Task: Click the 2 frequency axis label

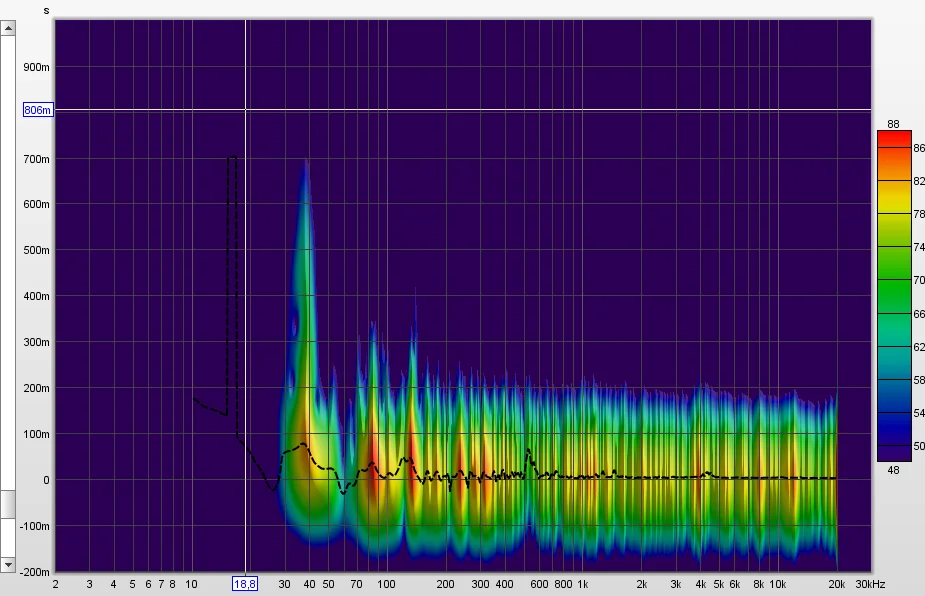Action: point(55,584)
